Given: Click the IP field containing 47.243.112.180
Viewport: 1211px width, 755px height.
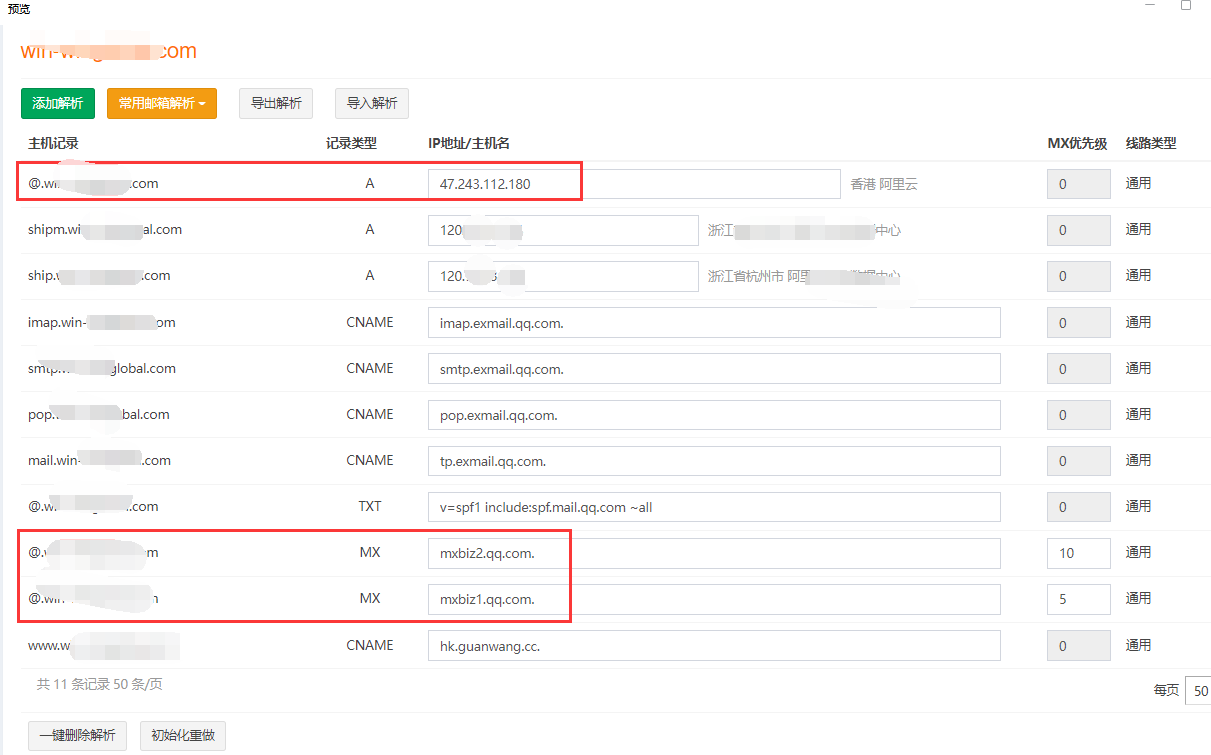Looking at the screenshot, I should (633, 184).
